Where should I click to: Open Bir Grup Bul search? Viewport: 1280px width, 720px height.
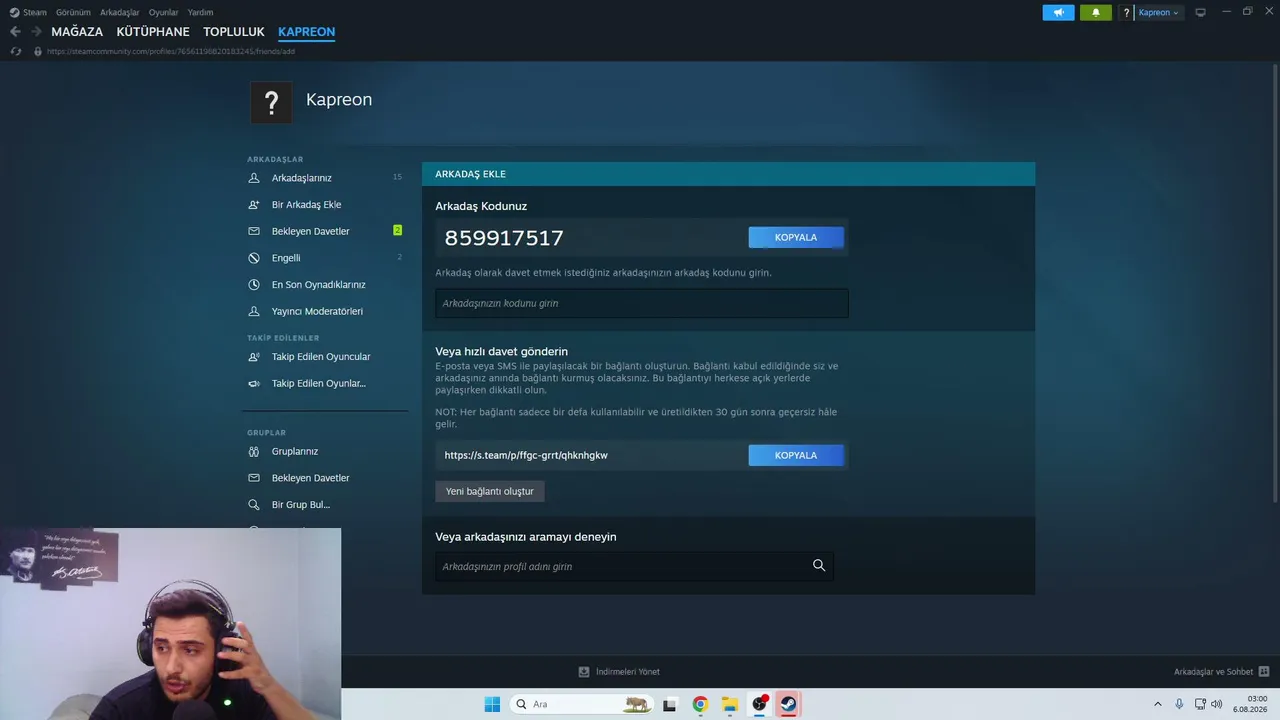(301, 505)
